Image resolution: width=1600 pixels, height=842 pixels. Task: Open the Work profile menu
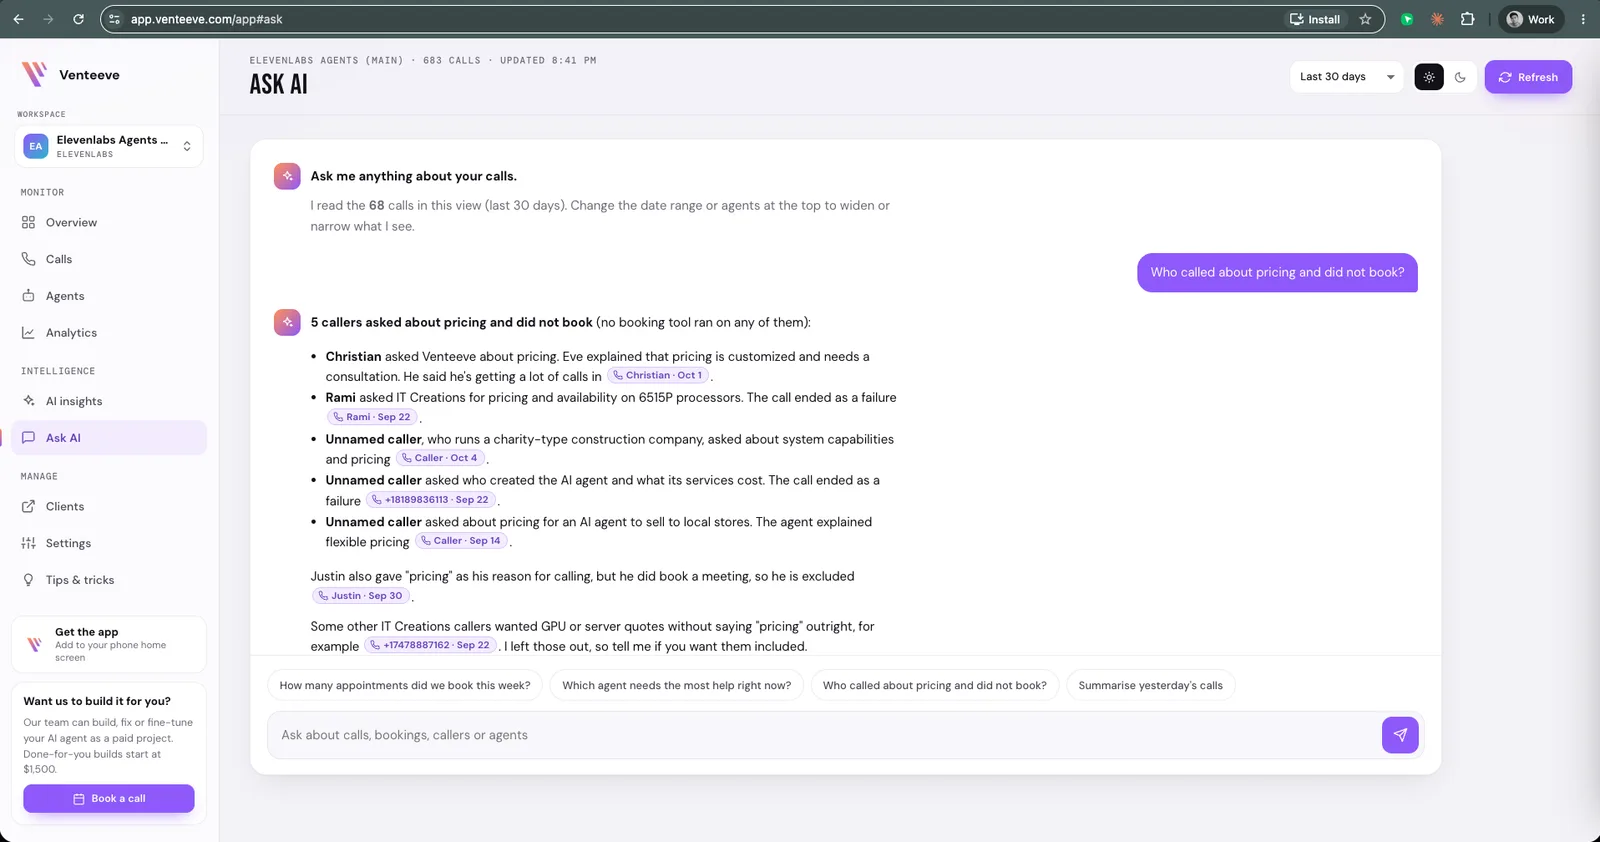point(1530,19)
